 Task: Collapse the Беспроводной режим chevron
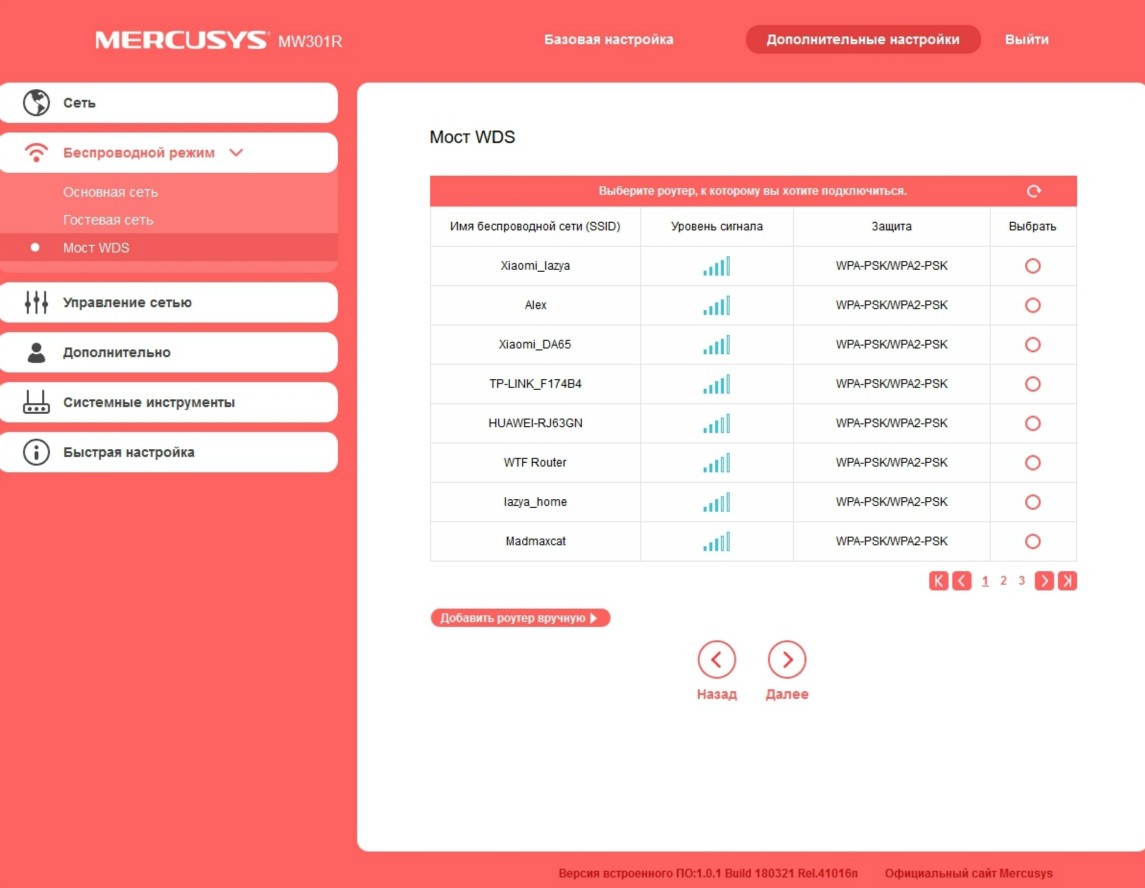click(x=236, y=153)
